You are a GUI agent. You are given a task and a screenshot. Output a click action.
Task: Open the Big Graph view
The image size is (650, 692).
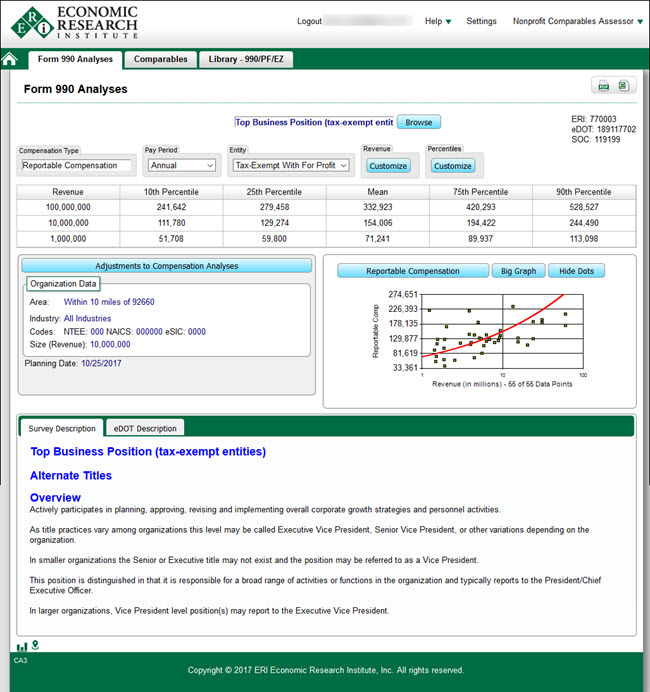point(518,271)
